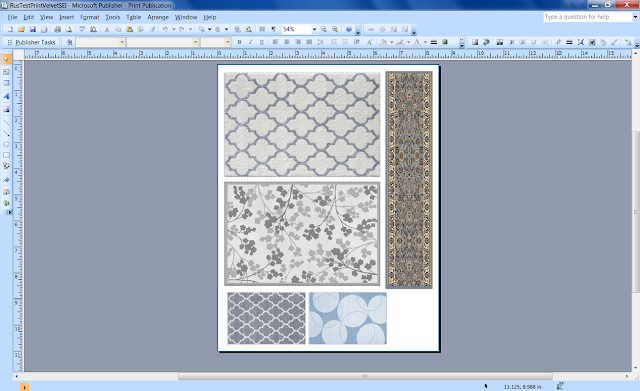The height and width of the screenshot is (391, 640).
Task: Toggle Center text alignment
Action: [x=287, y=42]
